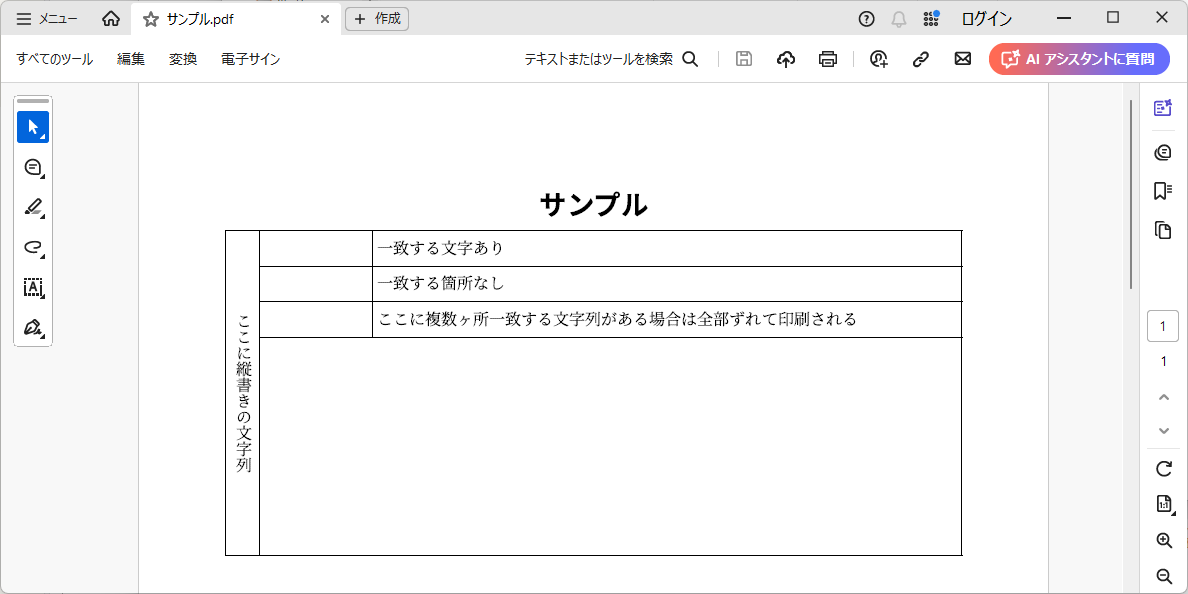Click the cloud upload icon
The image size is (1188, 594).
coord(786,59)
